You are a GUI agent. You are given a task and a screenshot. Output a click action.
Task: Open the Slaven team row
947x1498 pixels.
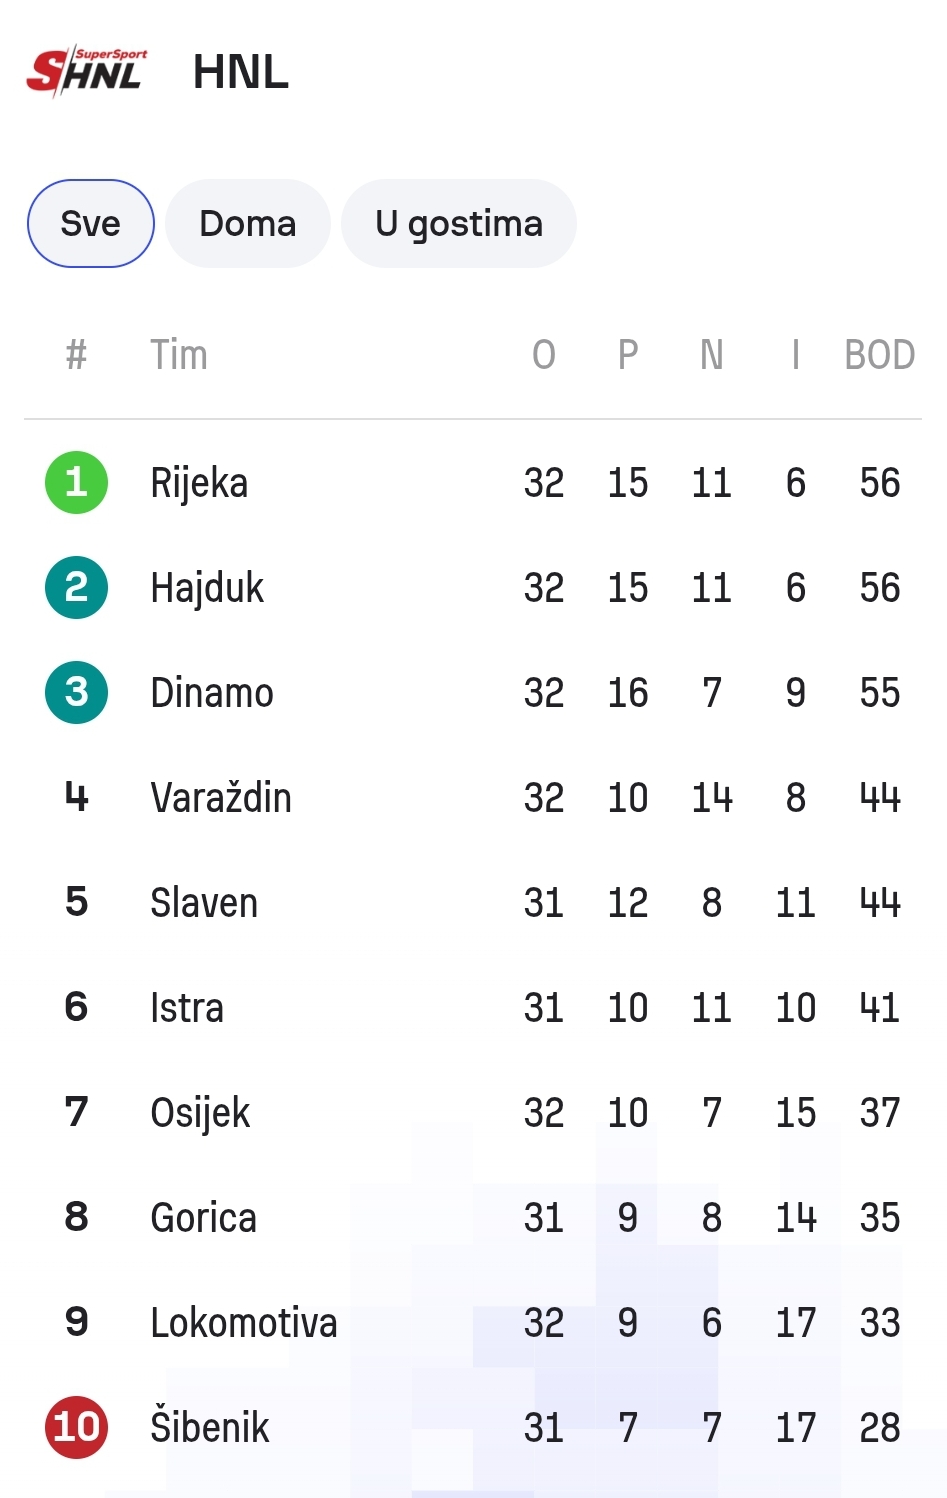(473, 902)
